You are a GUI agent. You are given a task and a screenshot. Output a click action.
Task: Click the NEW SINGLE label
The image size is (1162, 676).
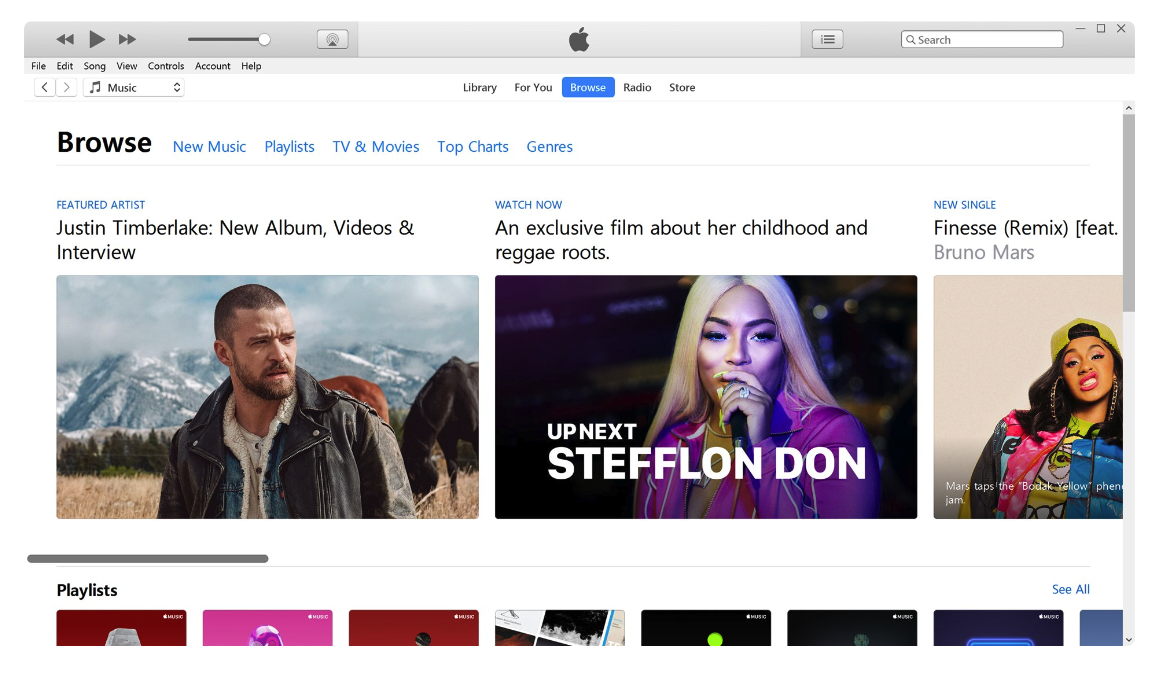tap(964, 205)
